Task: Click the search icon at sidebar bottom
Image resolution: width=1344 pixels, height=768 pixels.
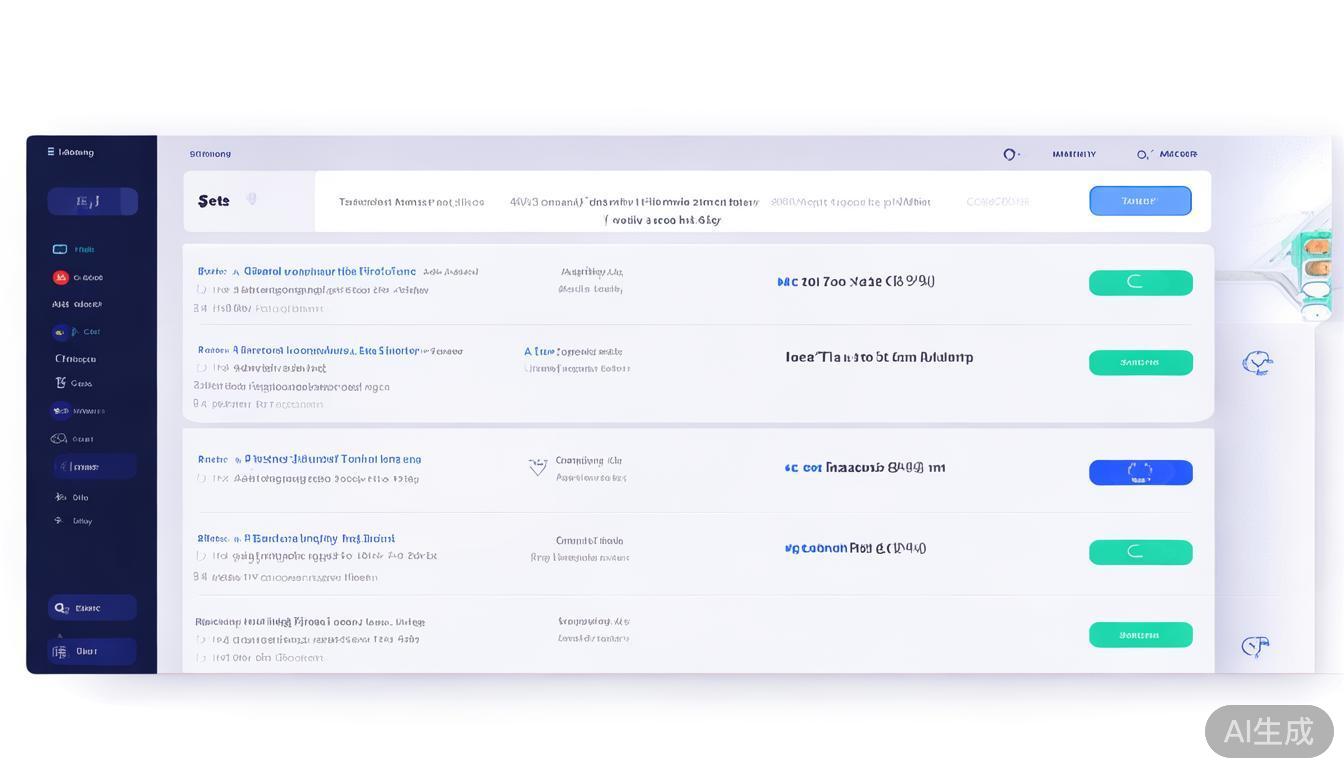Action: click(61, 608)
